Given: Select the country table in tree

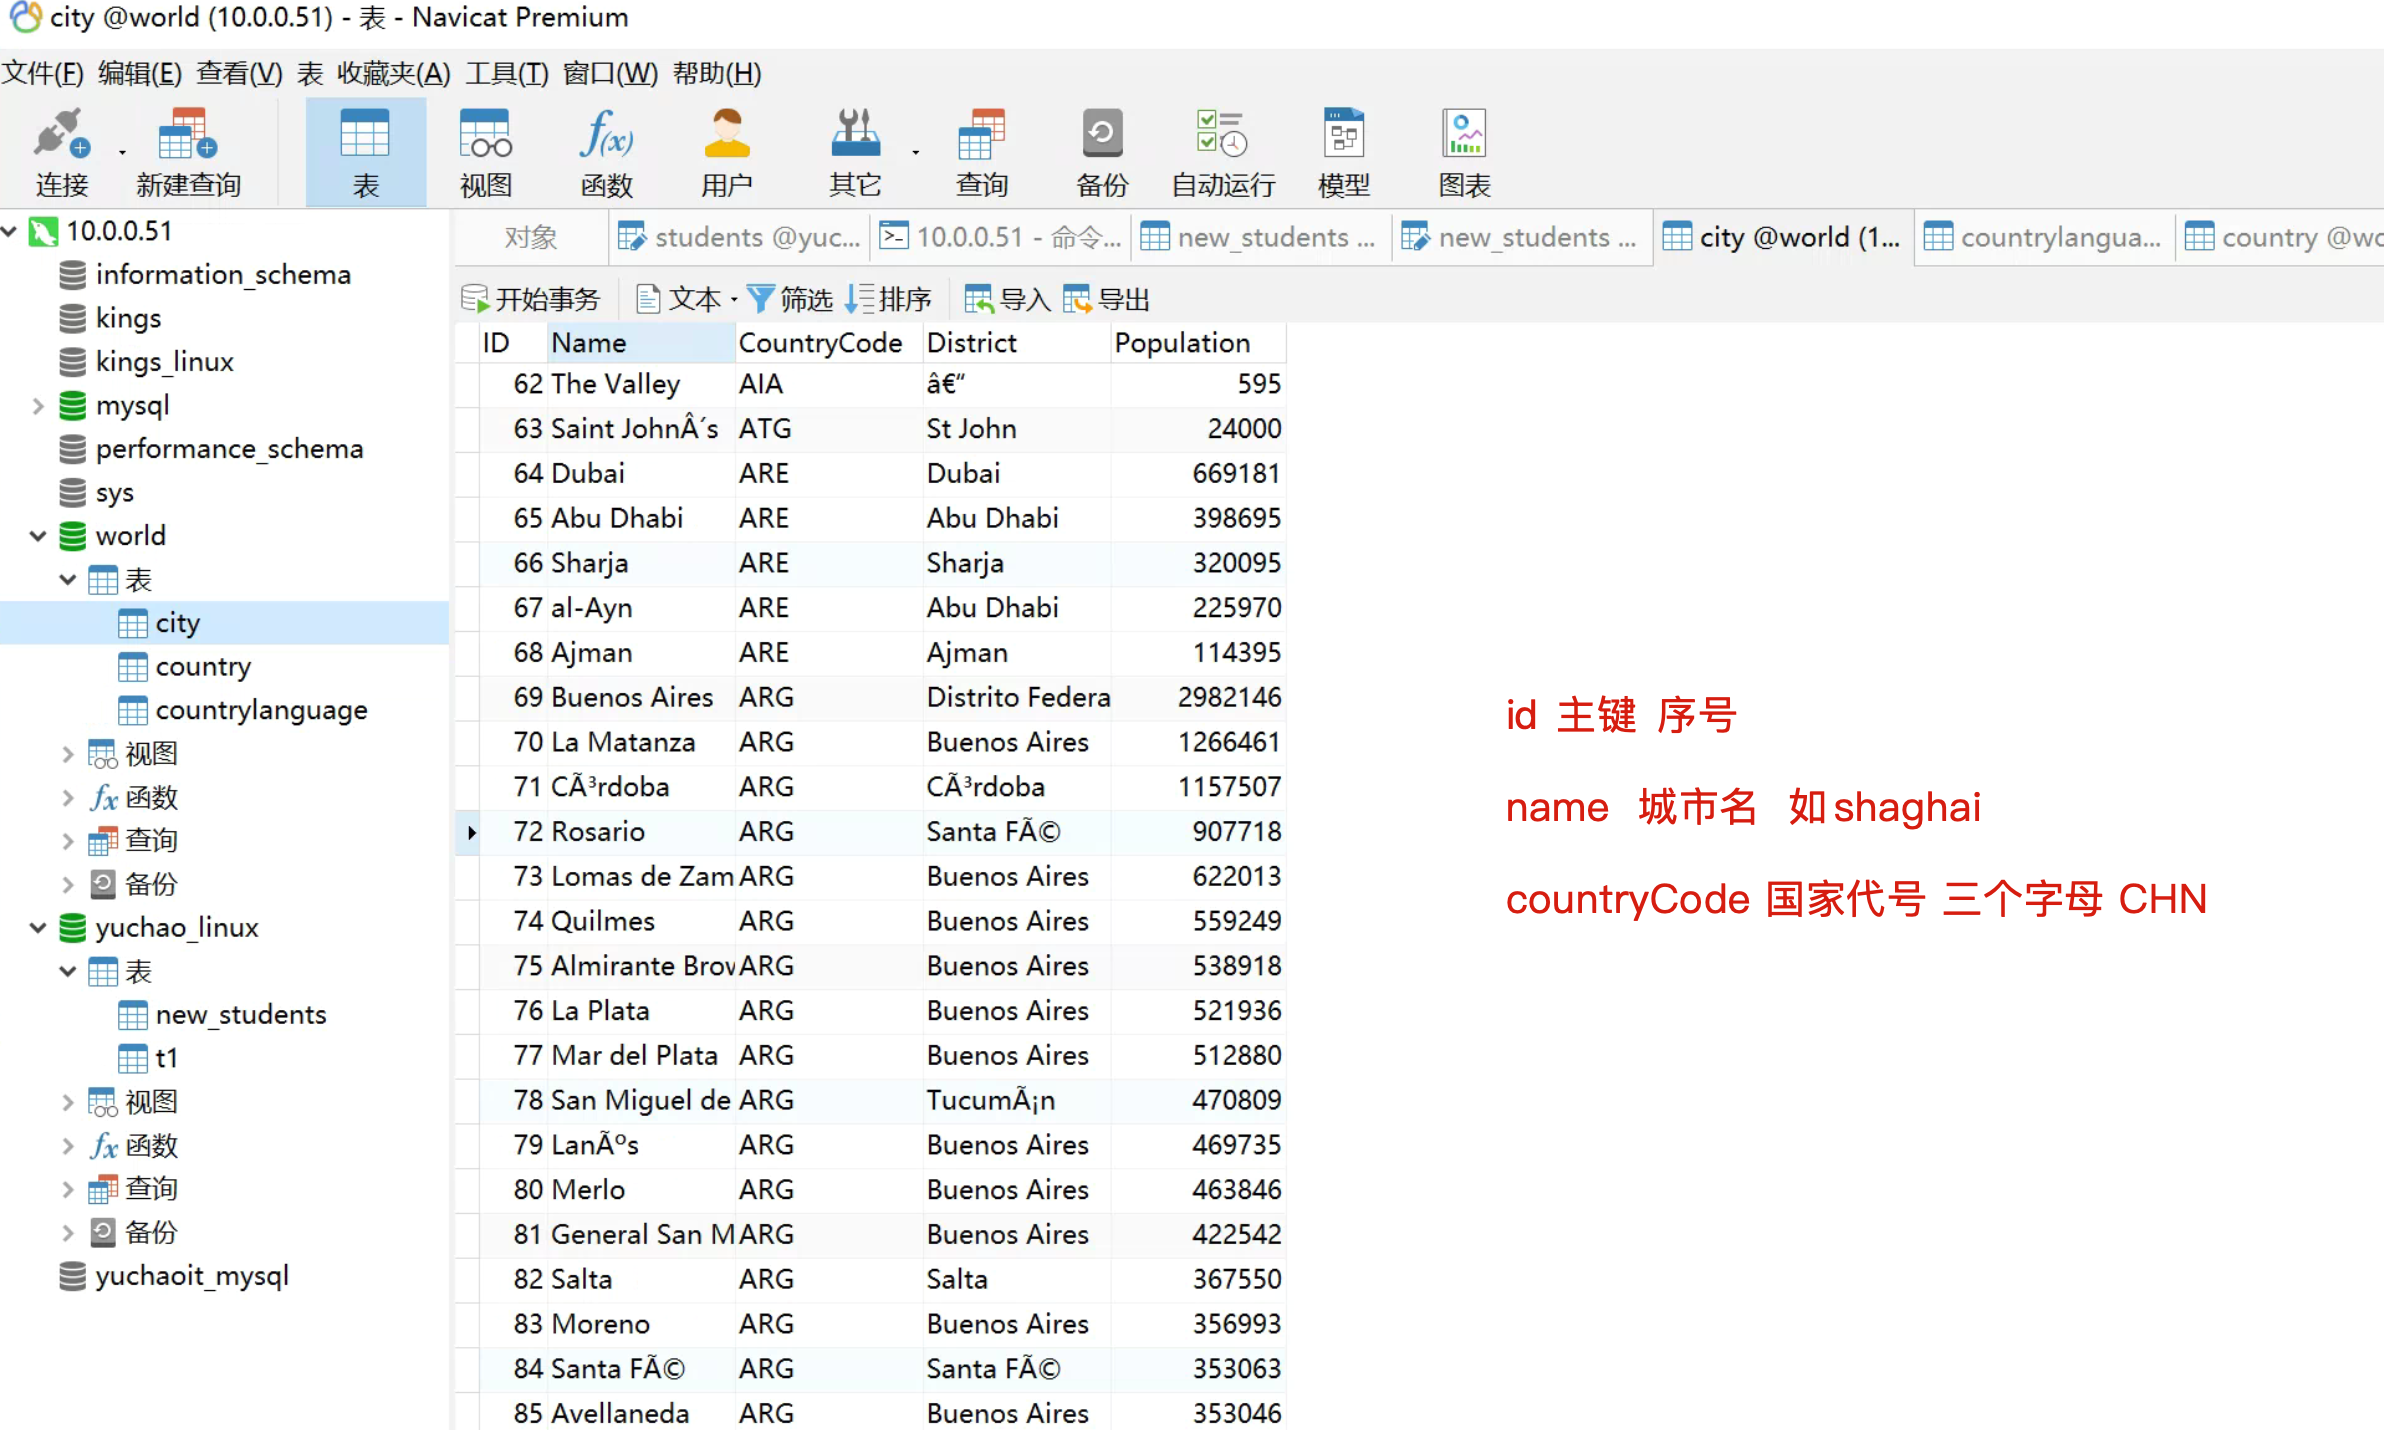Looking at the screenshot, I should pos(202,667).
